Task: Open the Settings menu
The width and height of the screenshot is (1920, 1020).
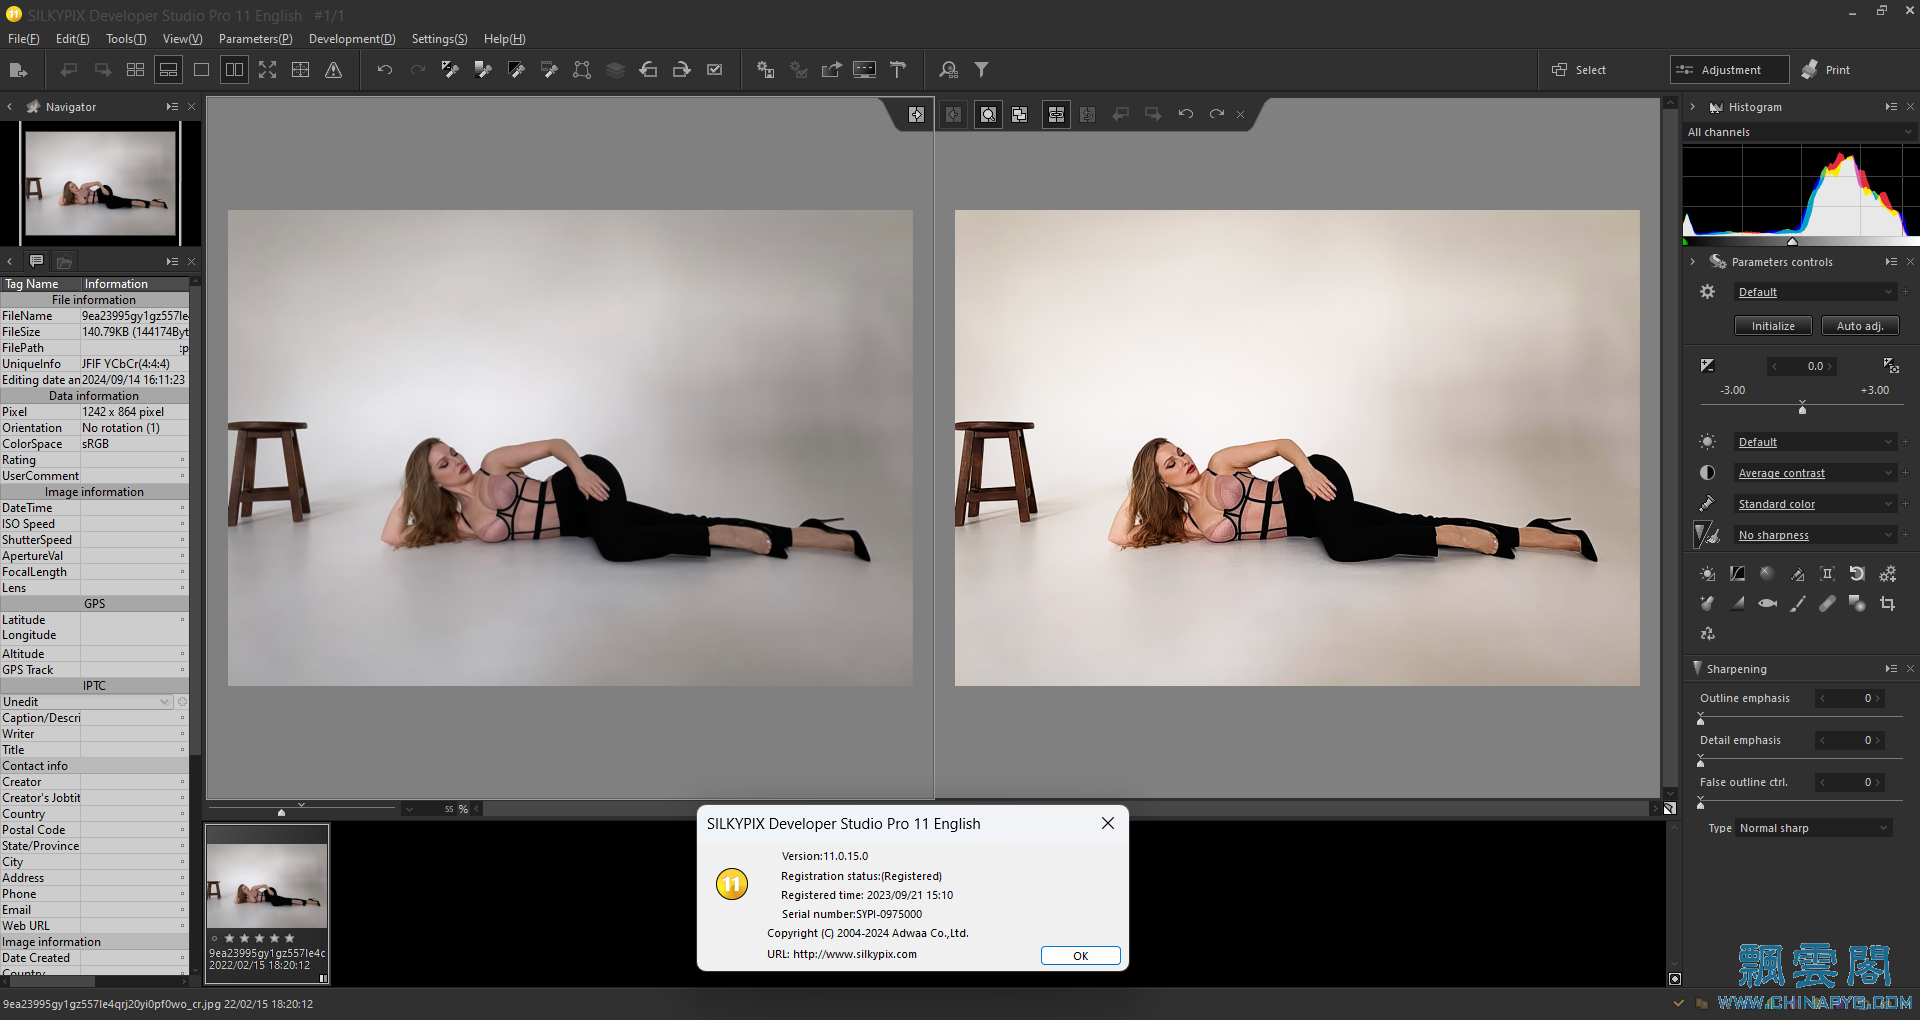Action: point(439,39)
